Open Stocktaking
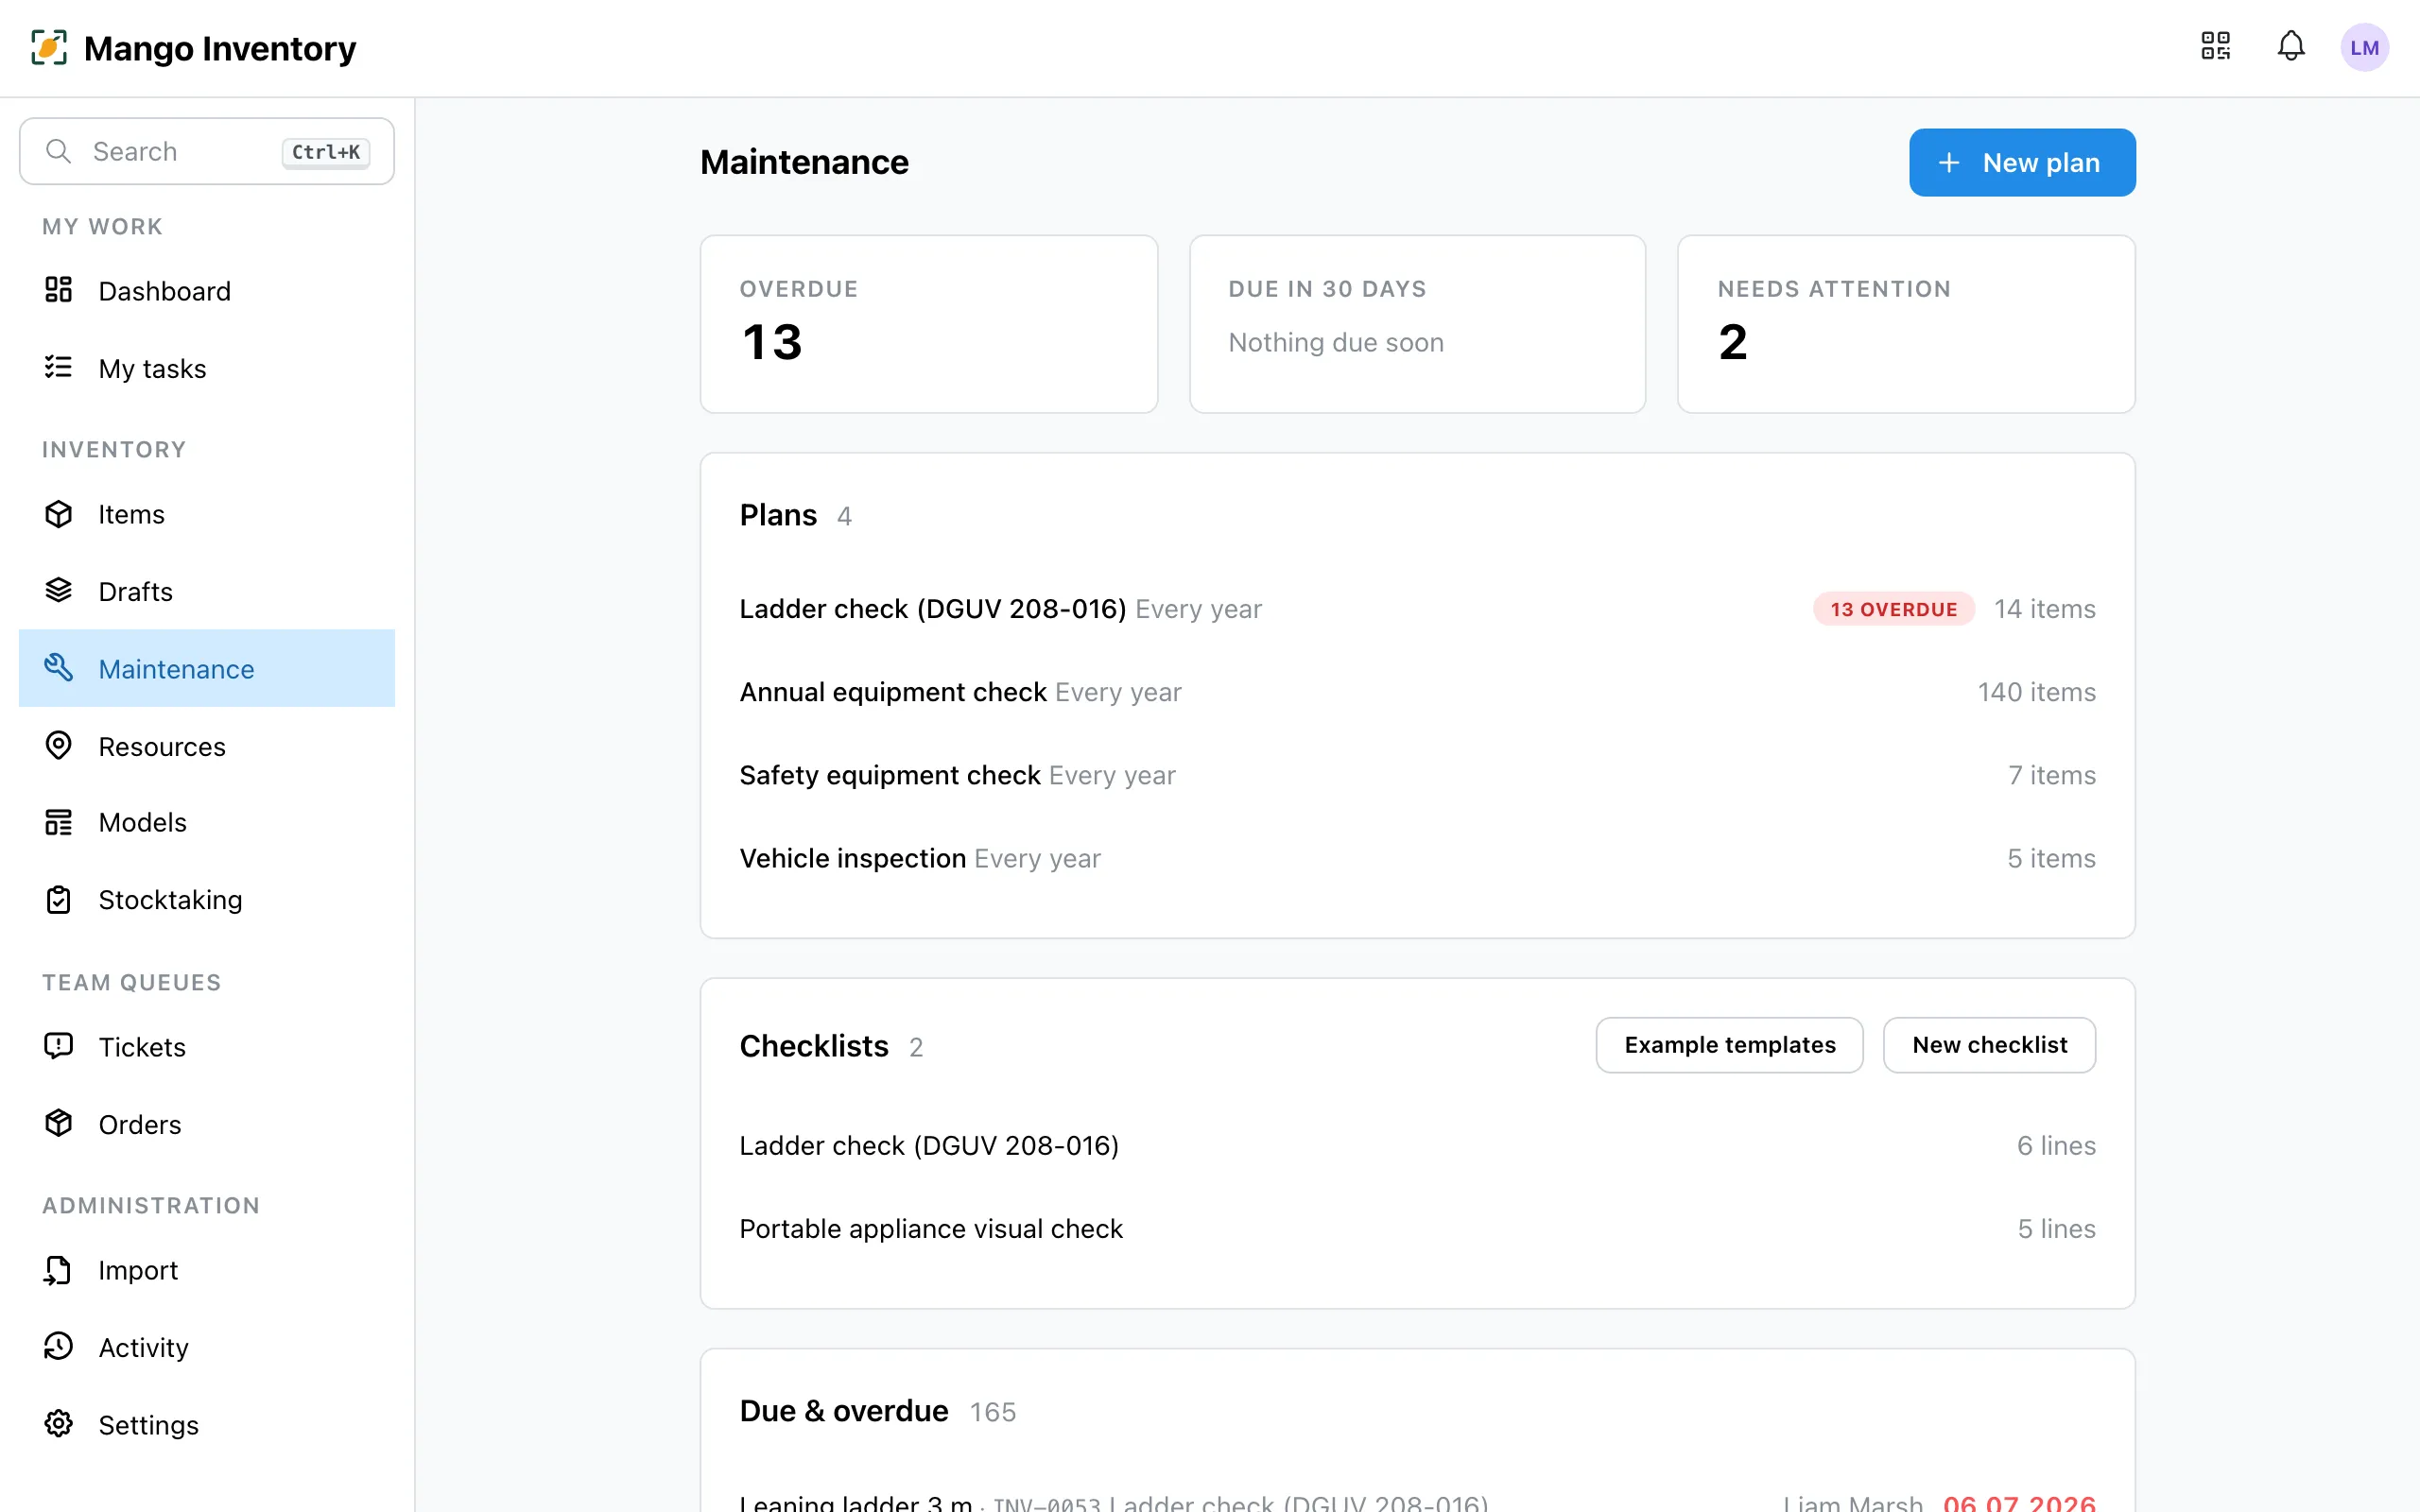This screenshot has height=1512, width=2420. click(207, 899)
